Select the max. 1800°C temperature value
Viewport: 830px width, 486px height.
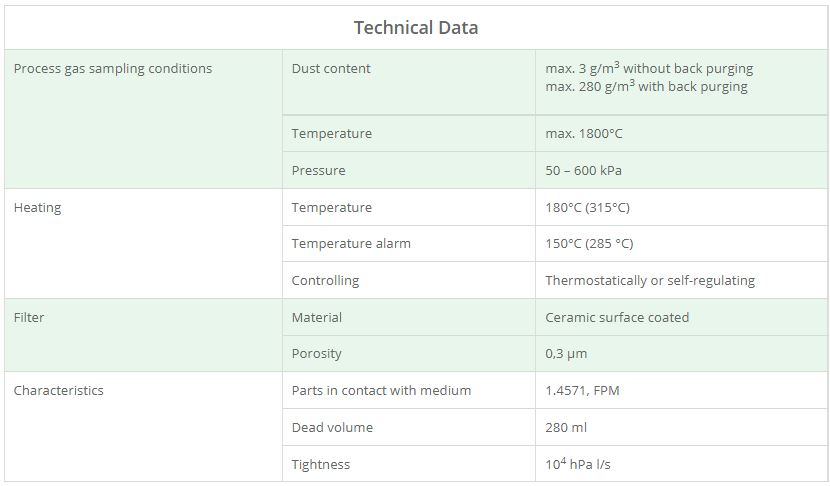[584, 134]
